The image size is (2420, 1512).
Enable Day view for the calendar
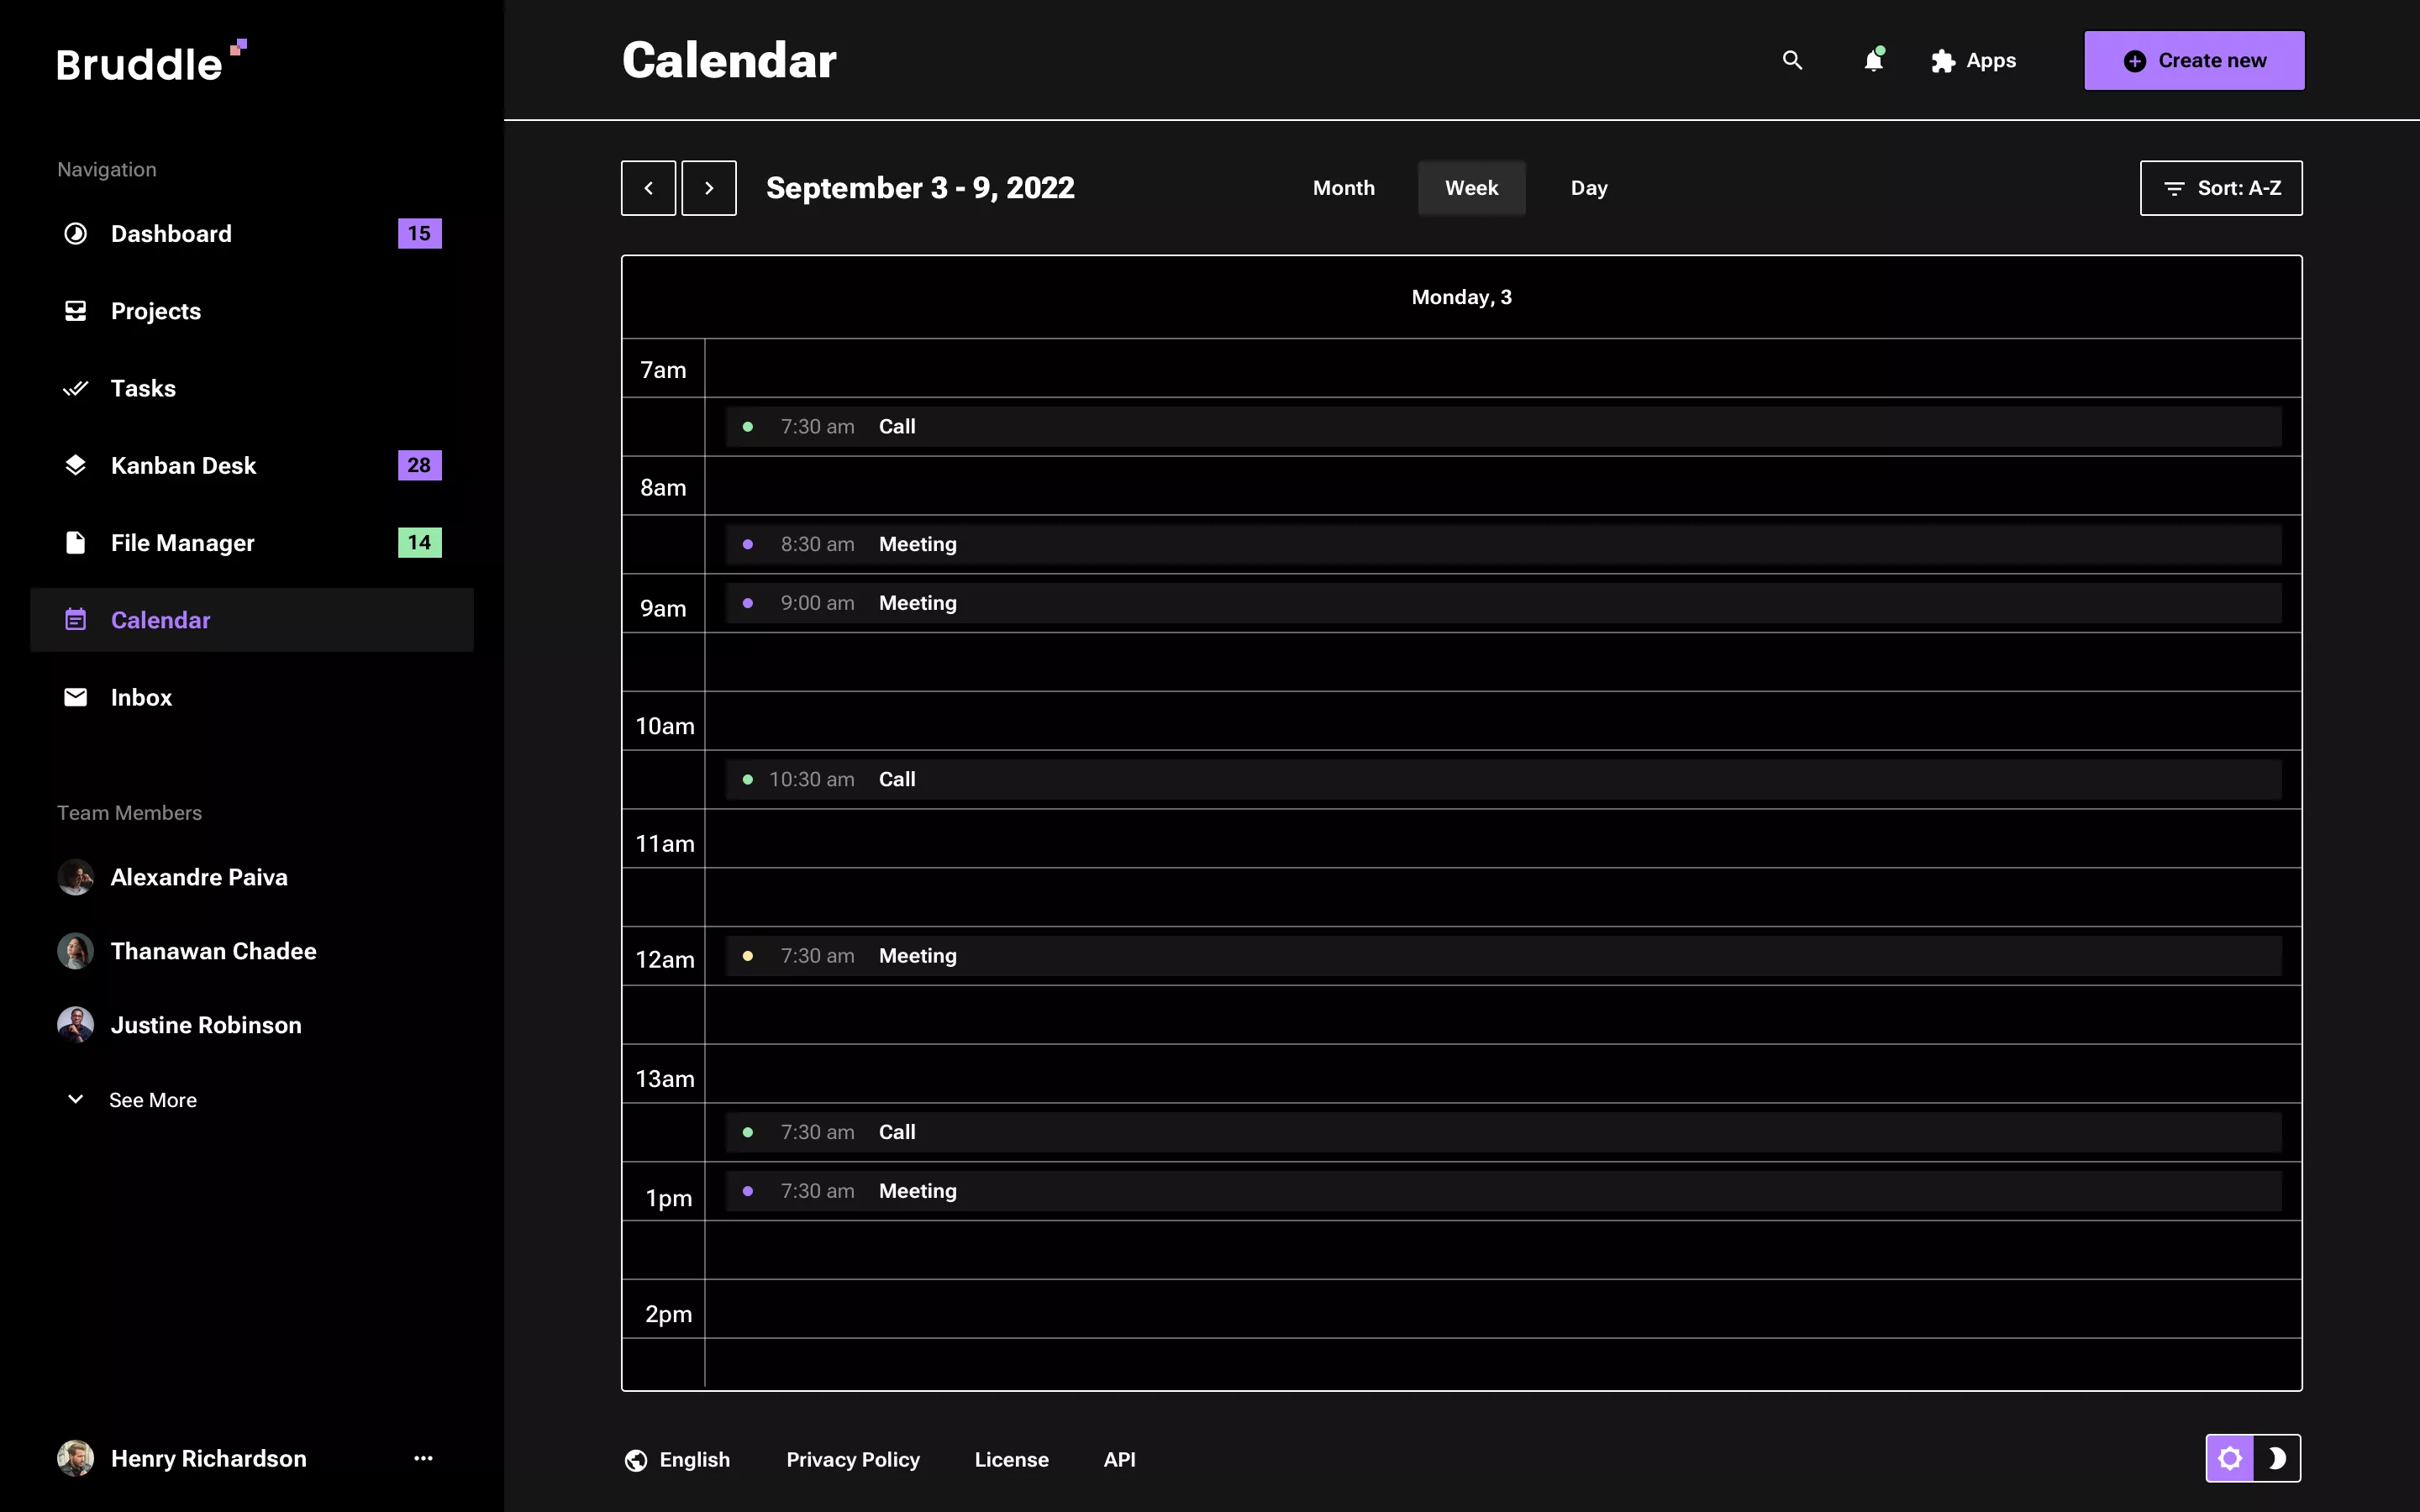pyautogui.click(x=1588, y=187)
